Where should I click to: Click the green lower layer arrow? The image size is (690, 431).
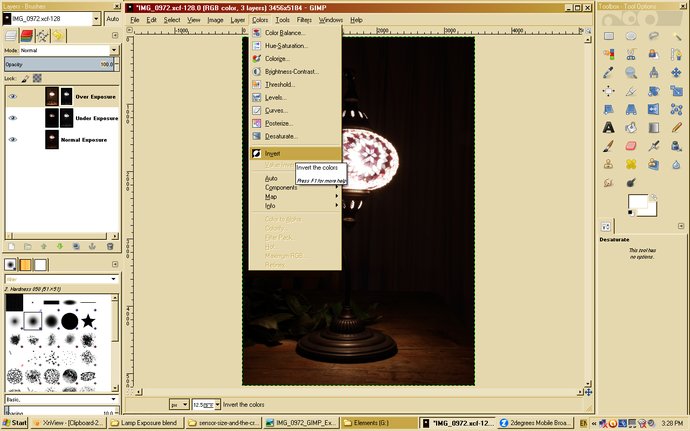60,247
